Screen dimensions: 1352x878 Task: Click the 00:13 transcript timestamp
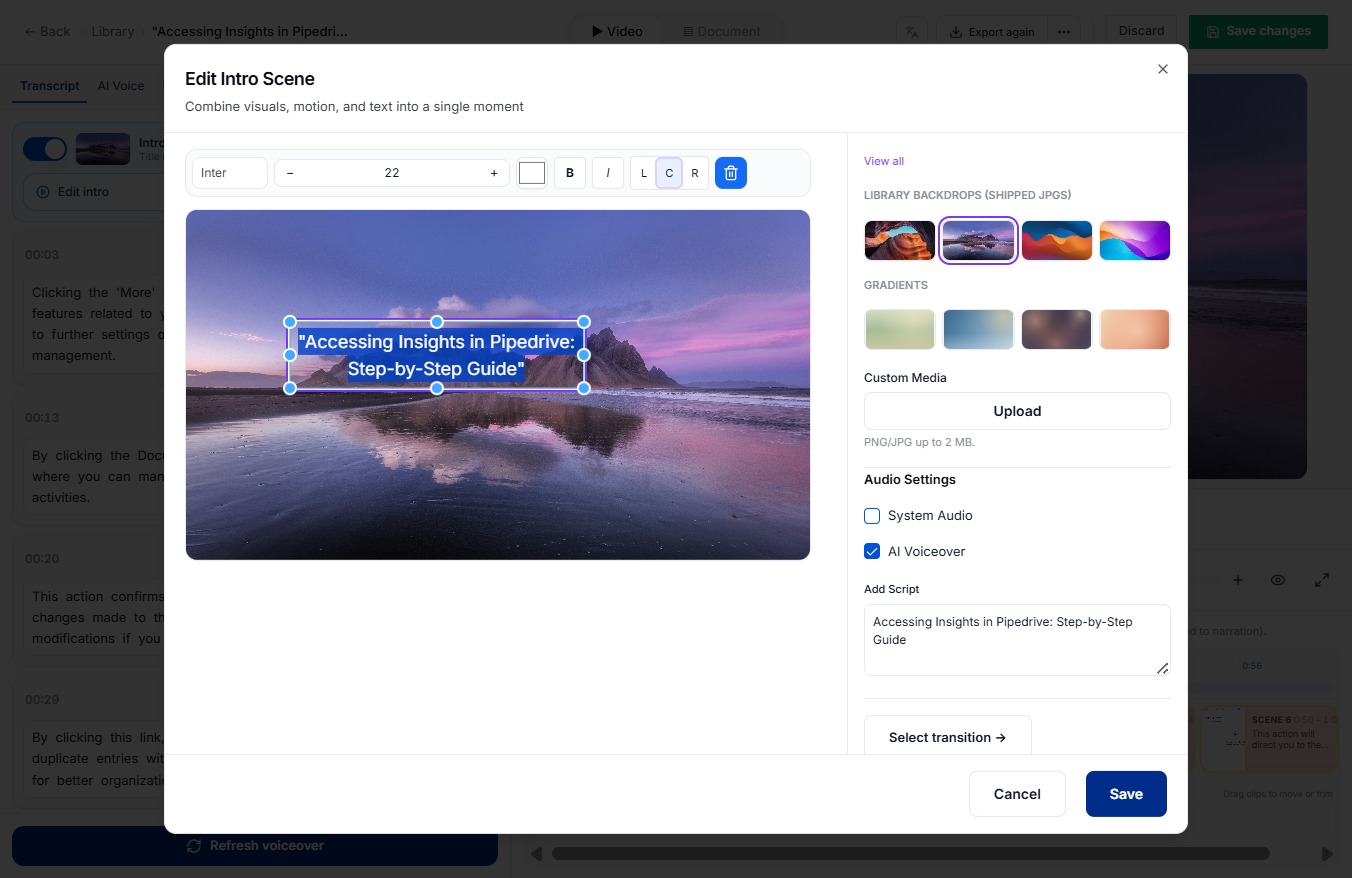pyautogui.click(x=42, y=418)
